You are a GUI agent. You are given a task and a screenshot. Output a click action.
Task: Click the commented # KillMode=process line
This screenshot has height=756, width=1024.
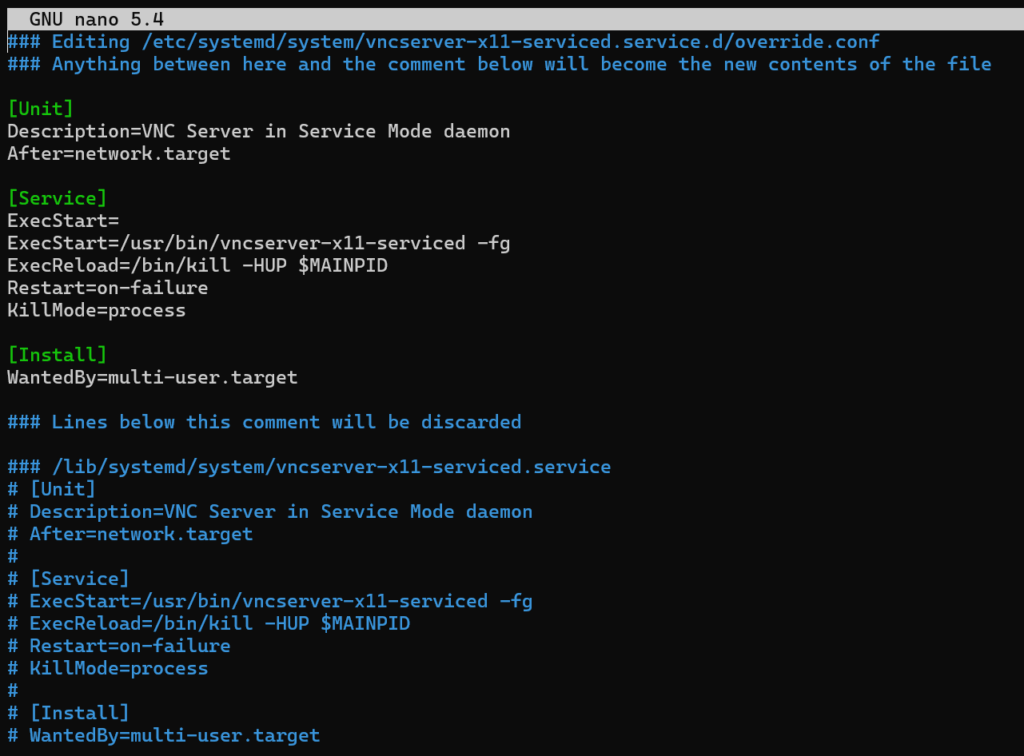click(x=108, y=668)
